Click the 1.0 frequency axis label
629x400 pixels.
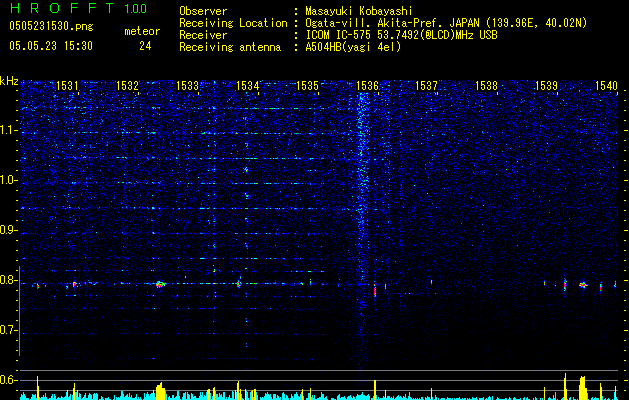point(9,180)
